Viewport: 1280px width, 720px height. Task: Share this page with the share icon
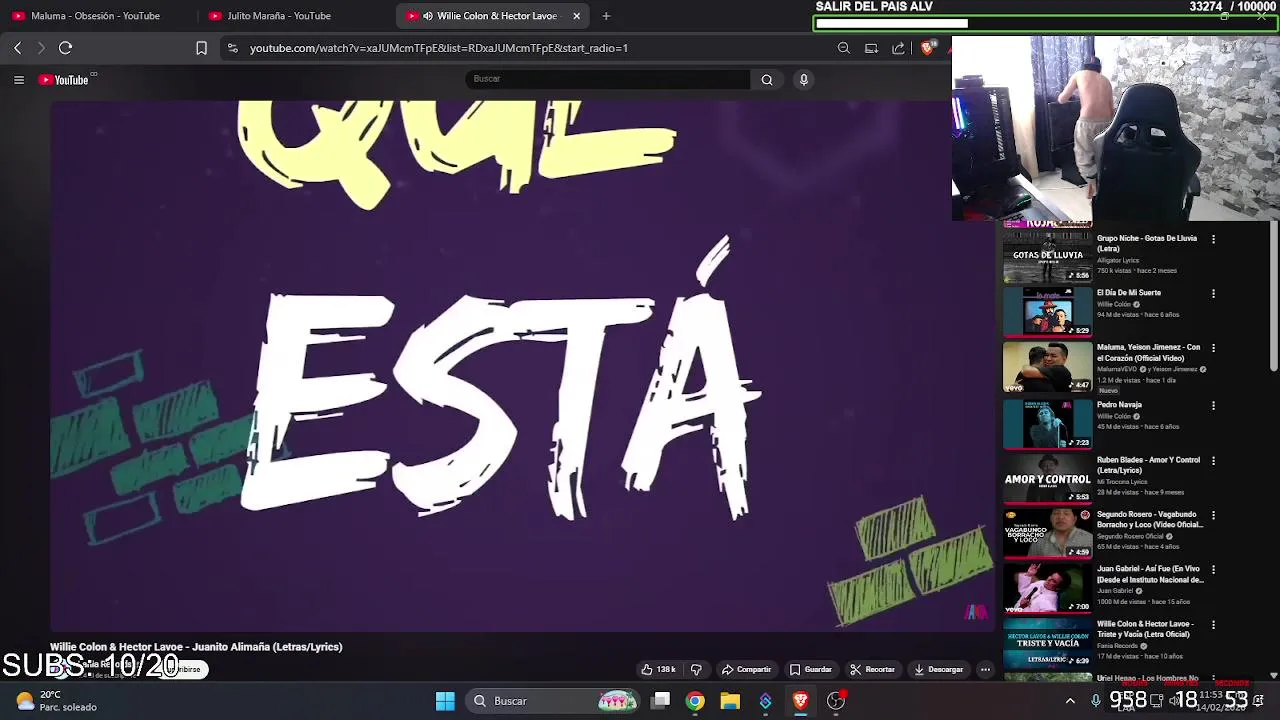(x=898, y=48)
